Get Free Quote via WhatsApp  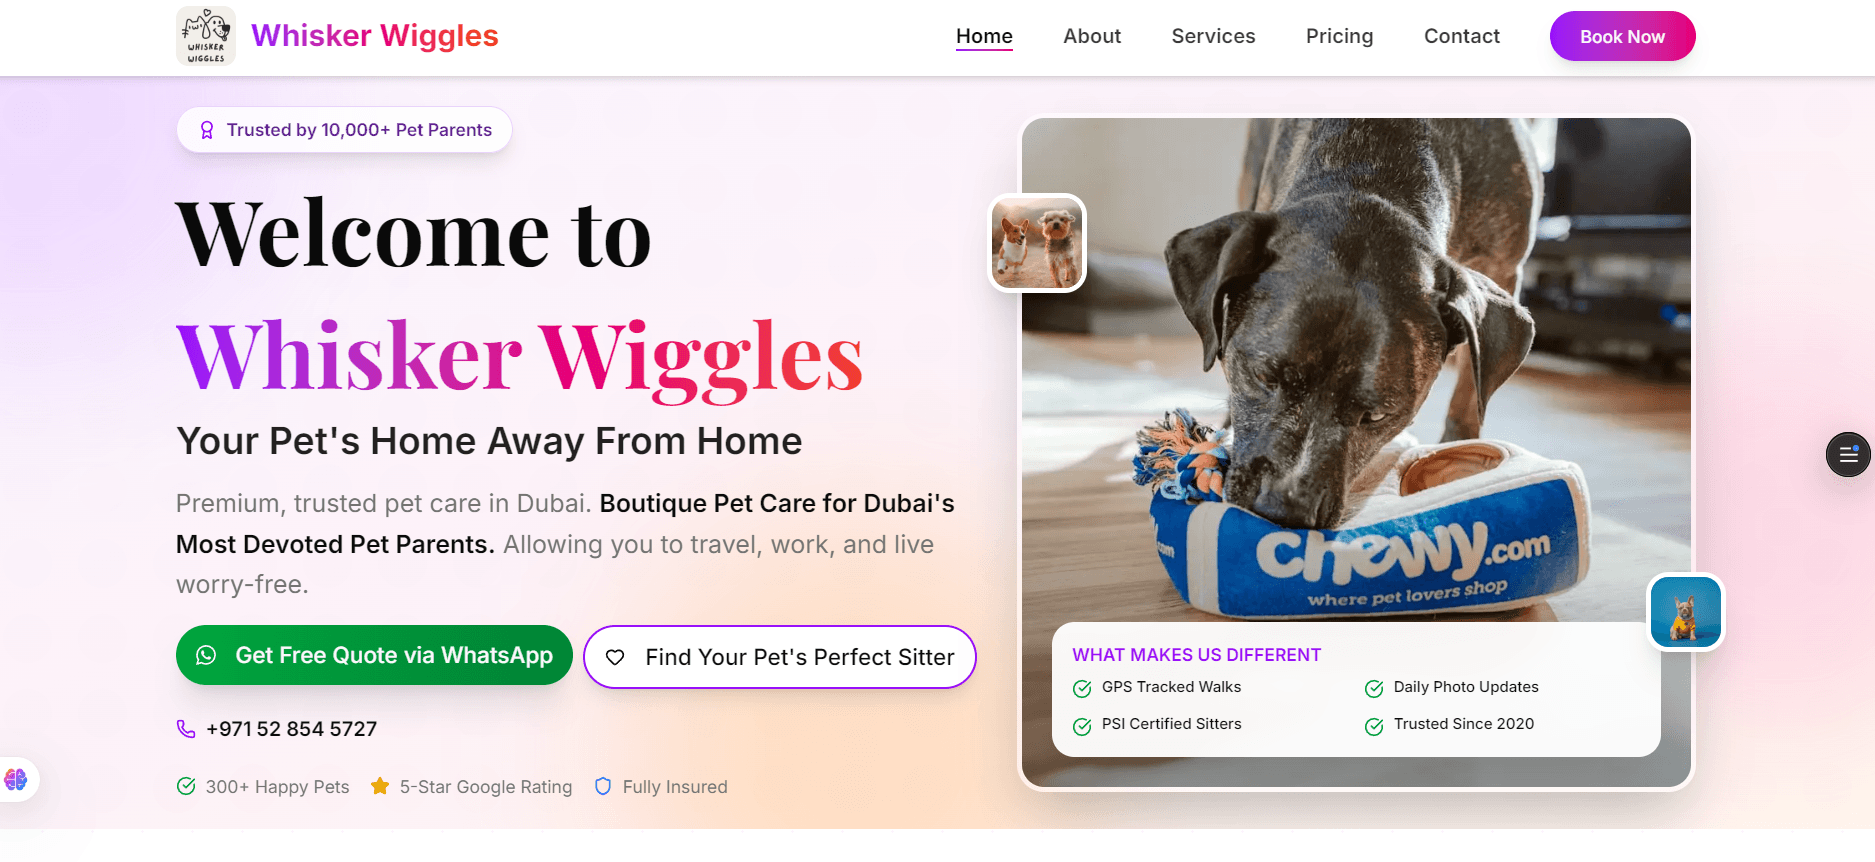tap(374, 655)
